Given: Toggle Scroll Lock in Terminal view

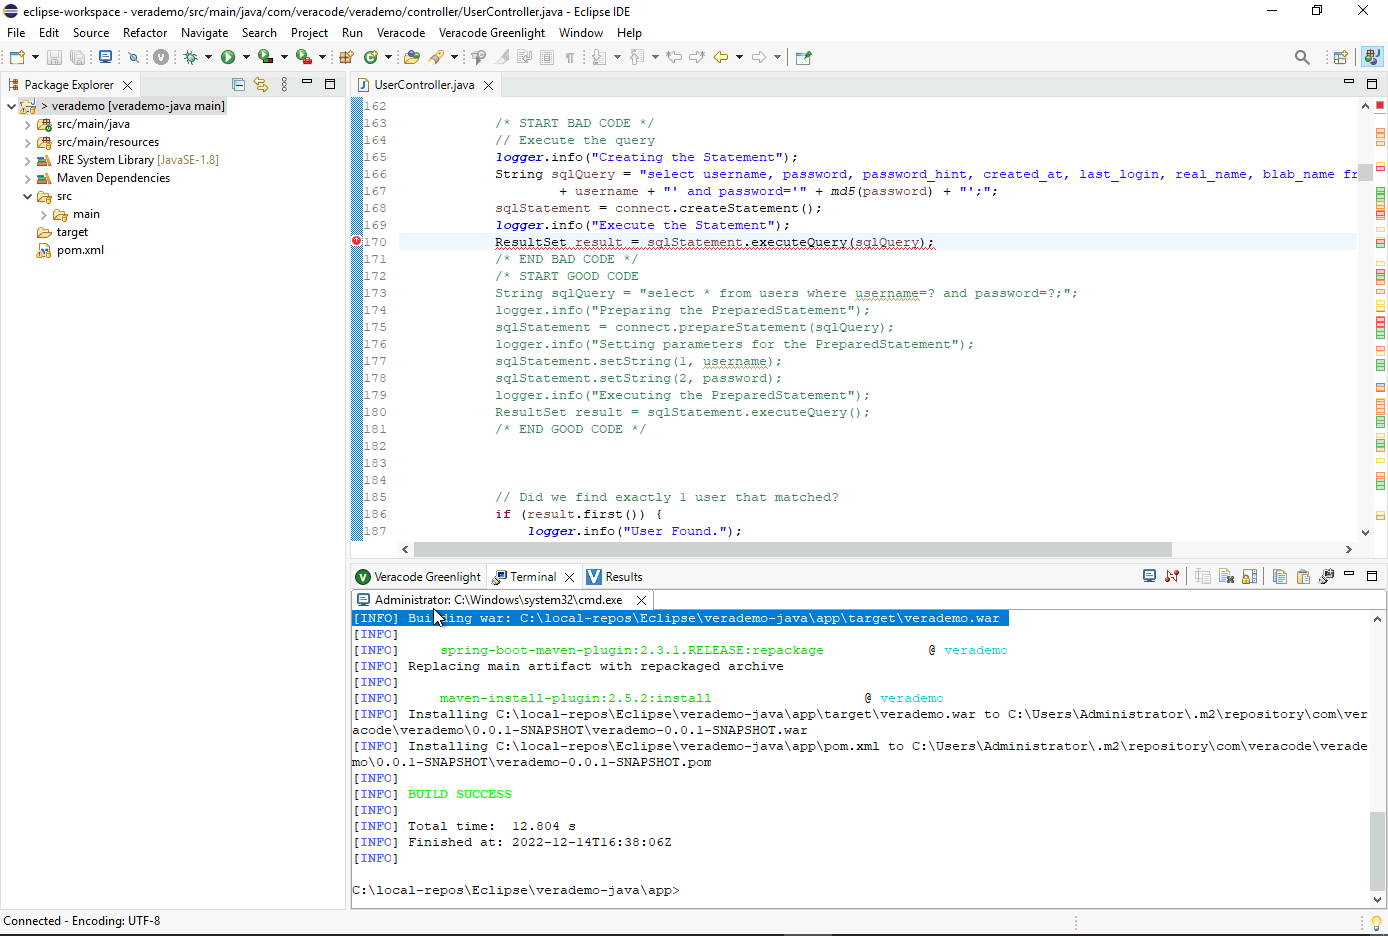Looking at the screenshot, I should 1249,576.
